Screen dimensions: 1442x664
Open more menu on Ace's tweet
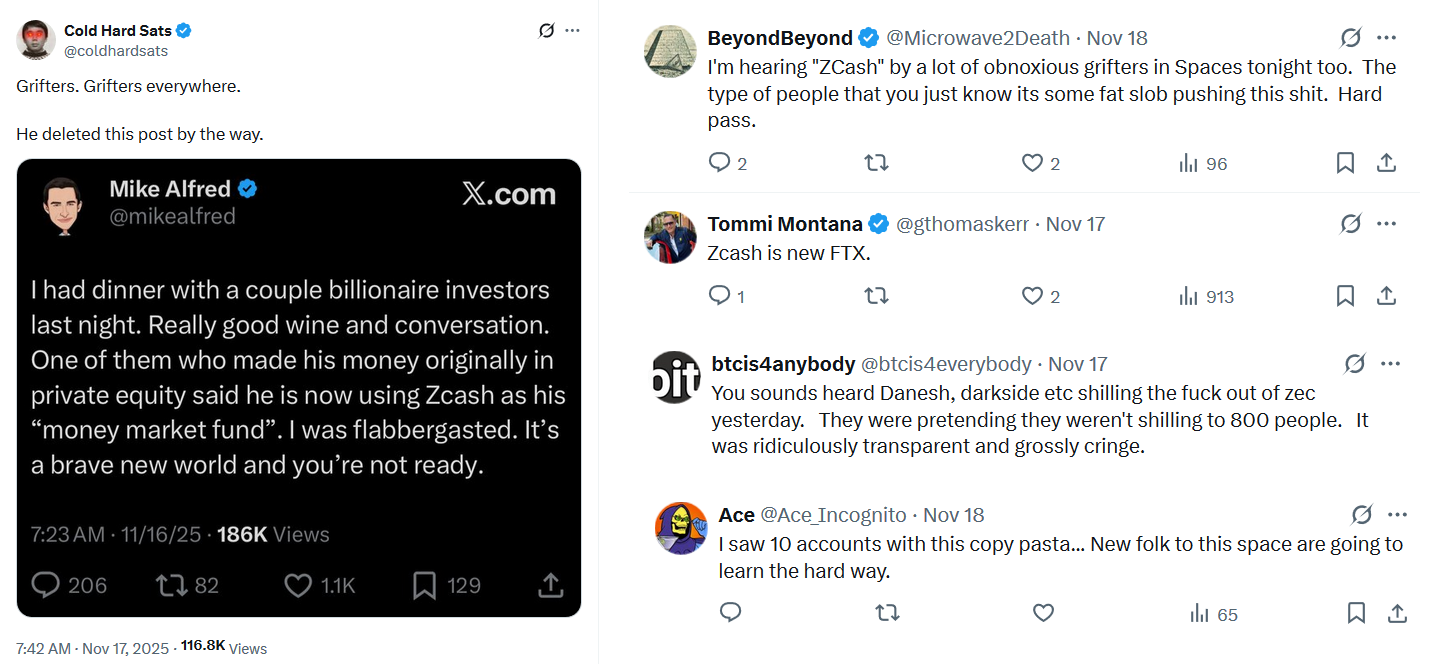pos(1397,514)
